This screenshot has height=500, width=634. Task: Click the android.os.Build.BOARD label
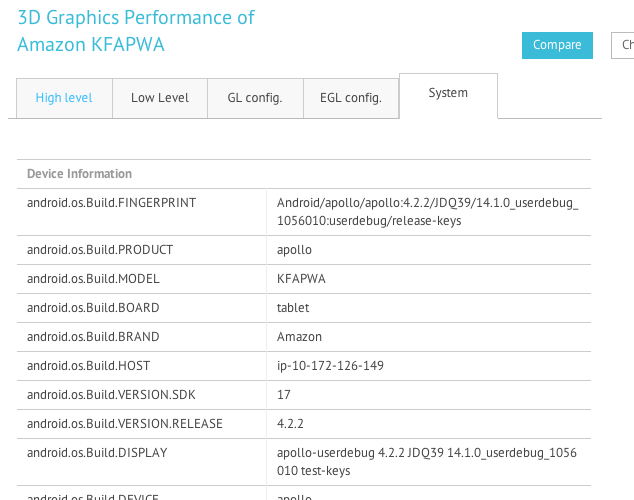[93, 308]
